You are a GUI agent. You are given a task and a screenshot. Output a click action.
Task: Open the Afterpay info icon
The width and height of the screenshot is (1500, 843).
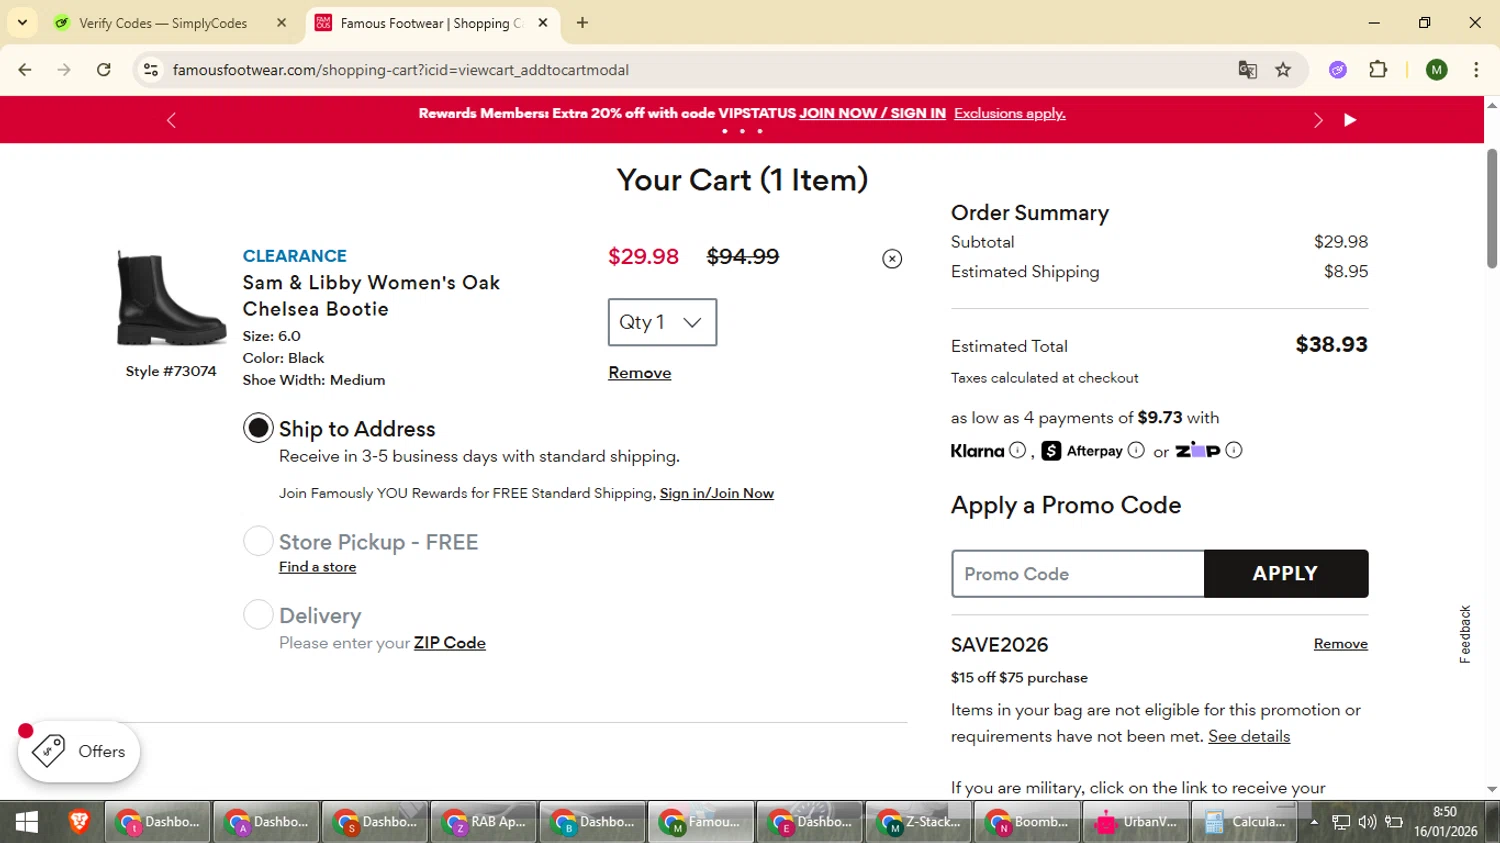click(1136, 450)
